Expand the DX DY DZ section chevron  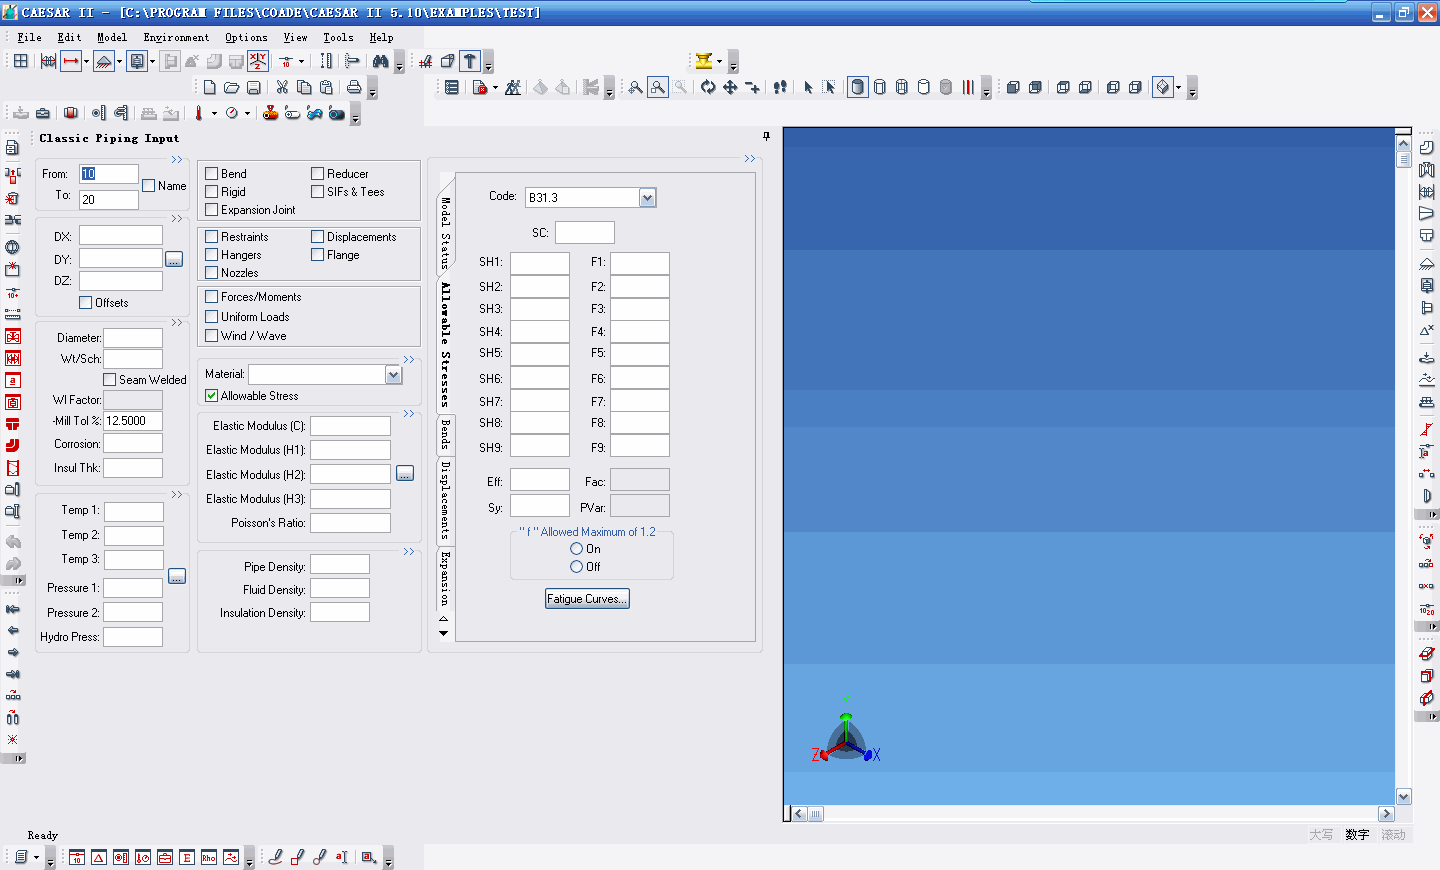pos(177,218)
